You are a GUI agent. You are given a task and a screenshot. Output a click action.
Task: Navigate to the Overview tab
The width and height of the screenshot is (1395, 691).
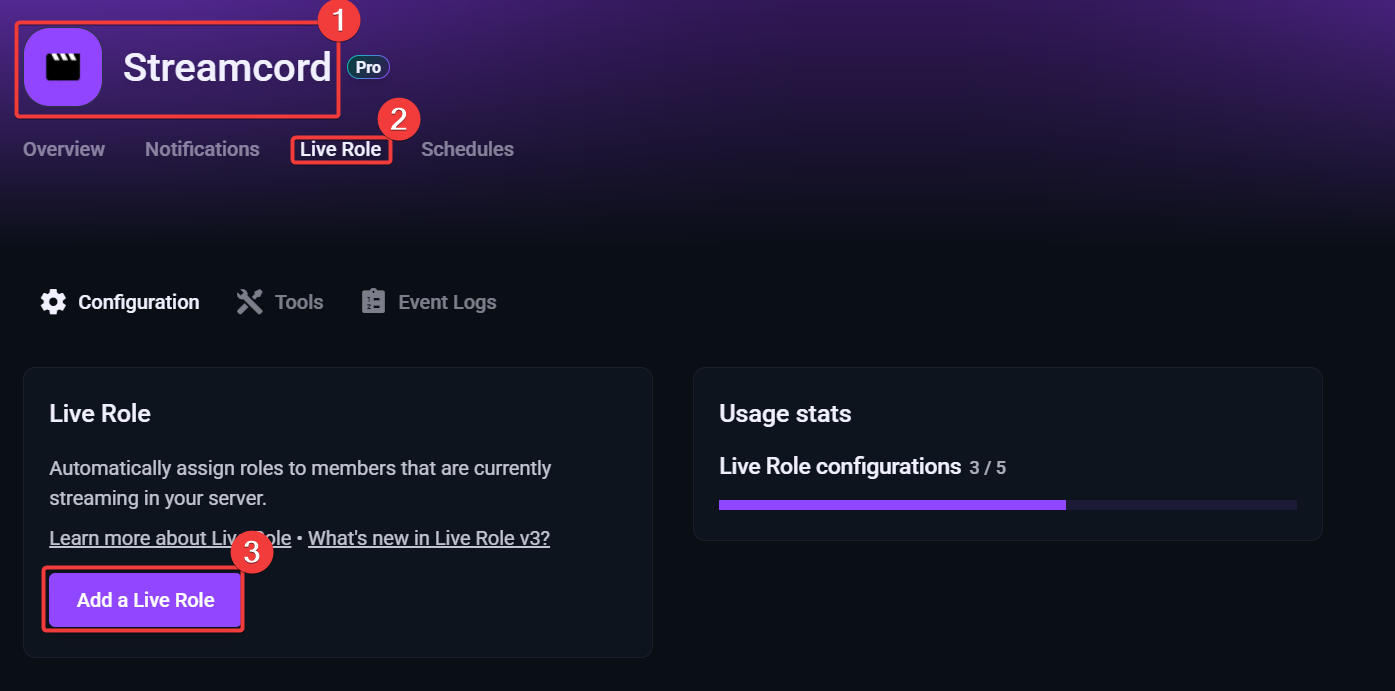tap(63, 148)
